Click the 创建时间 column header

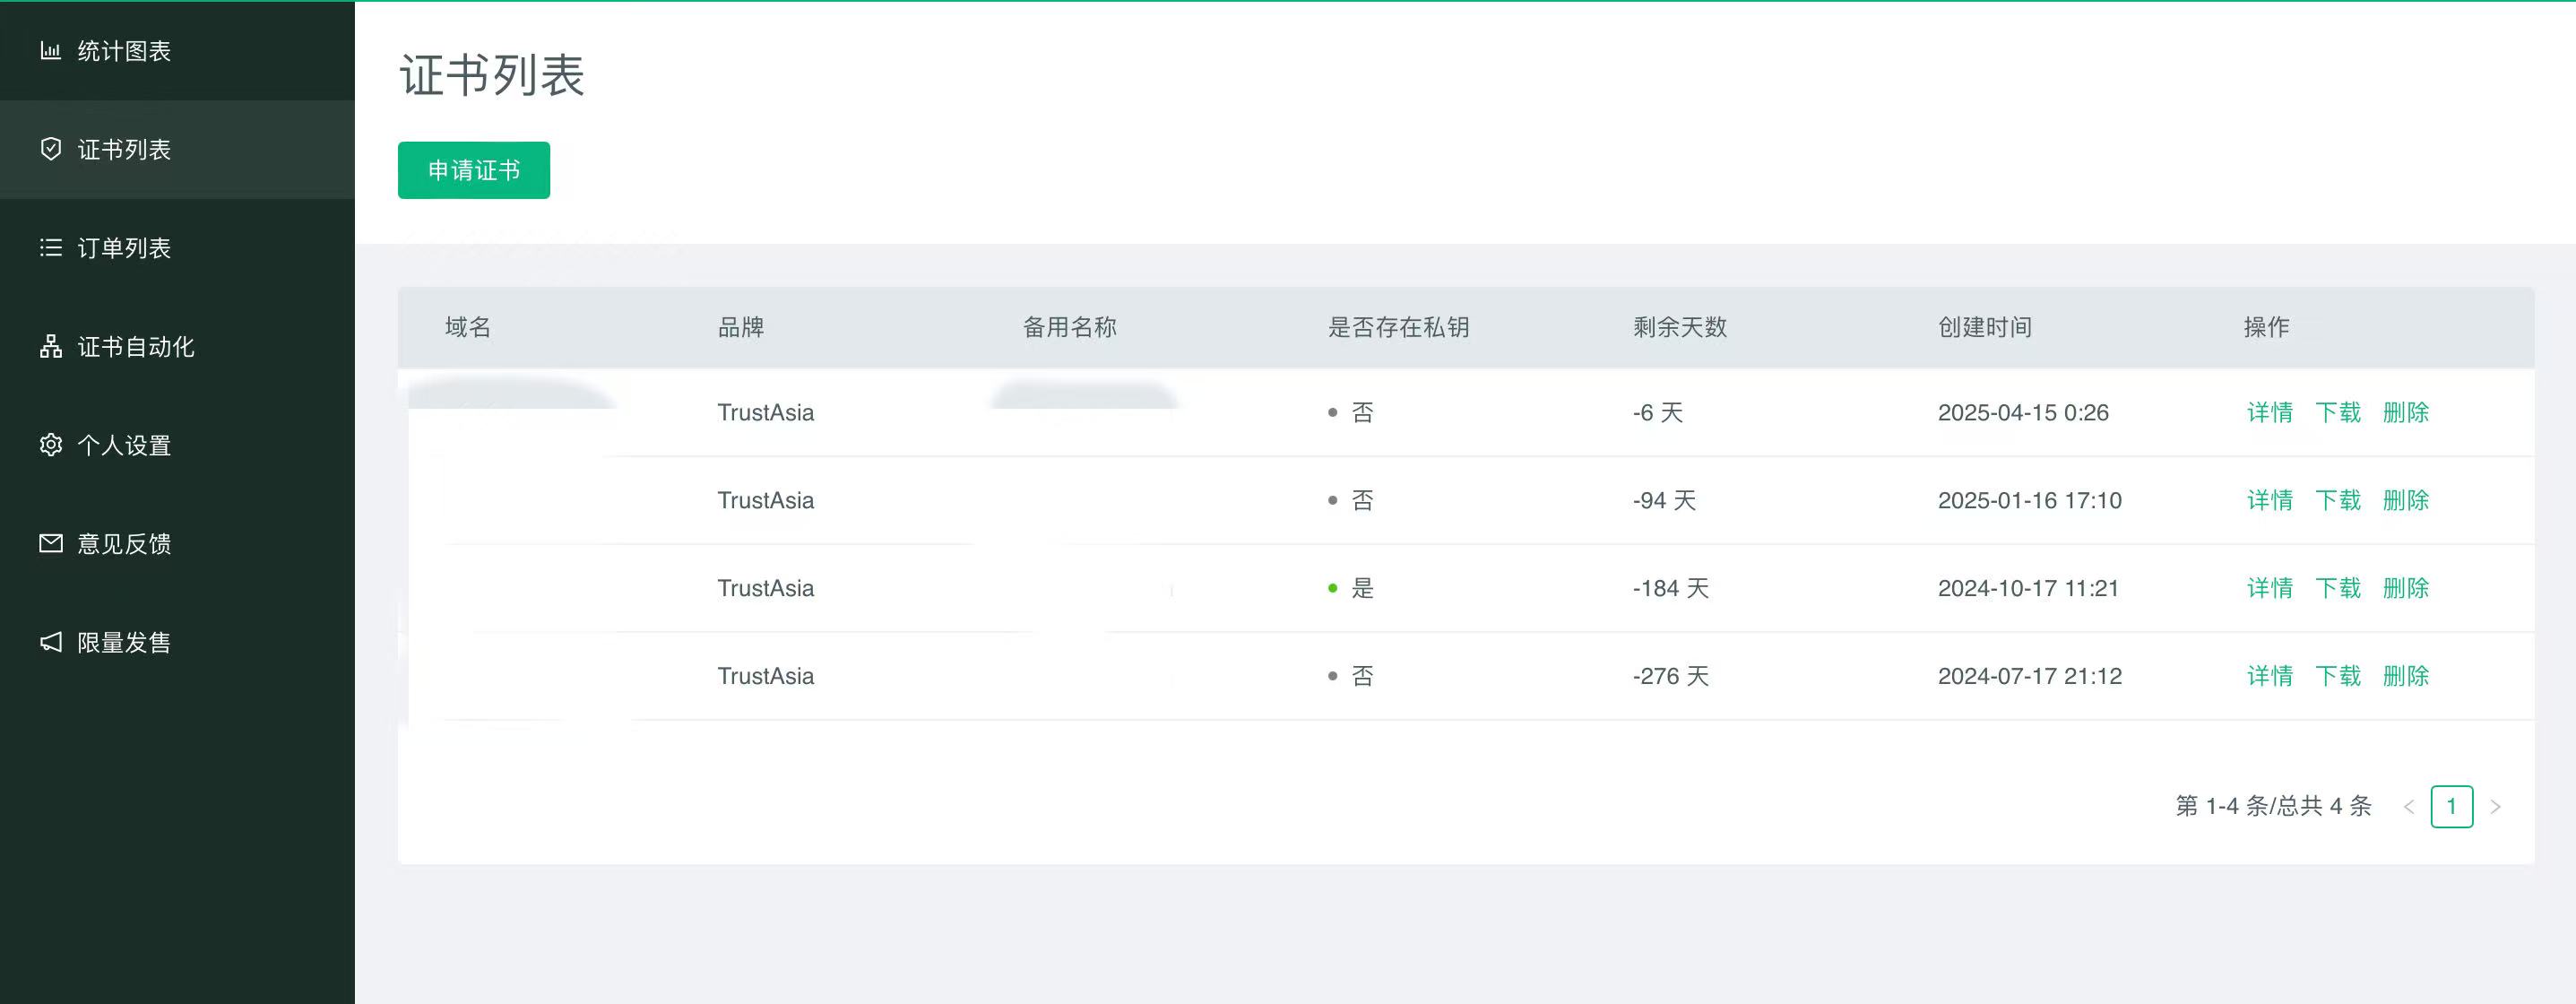click(x=1985, y=327)
